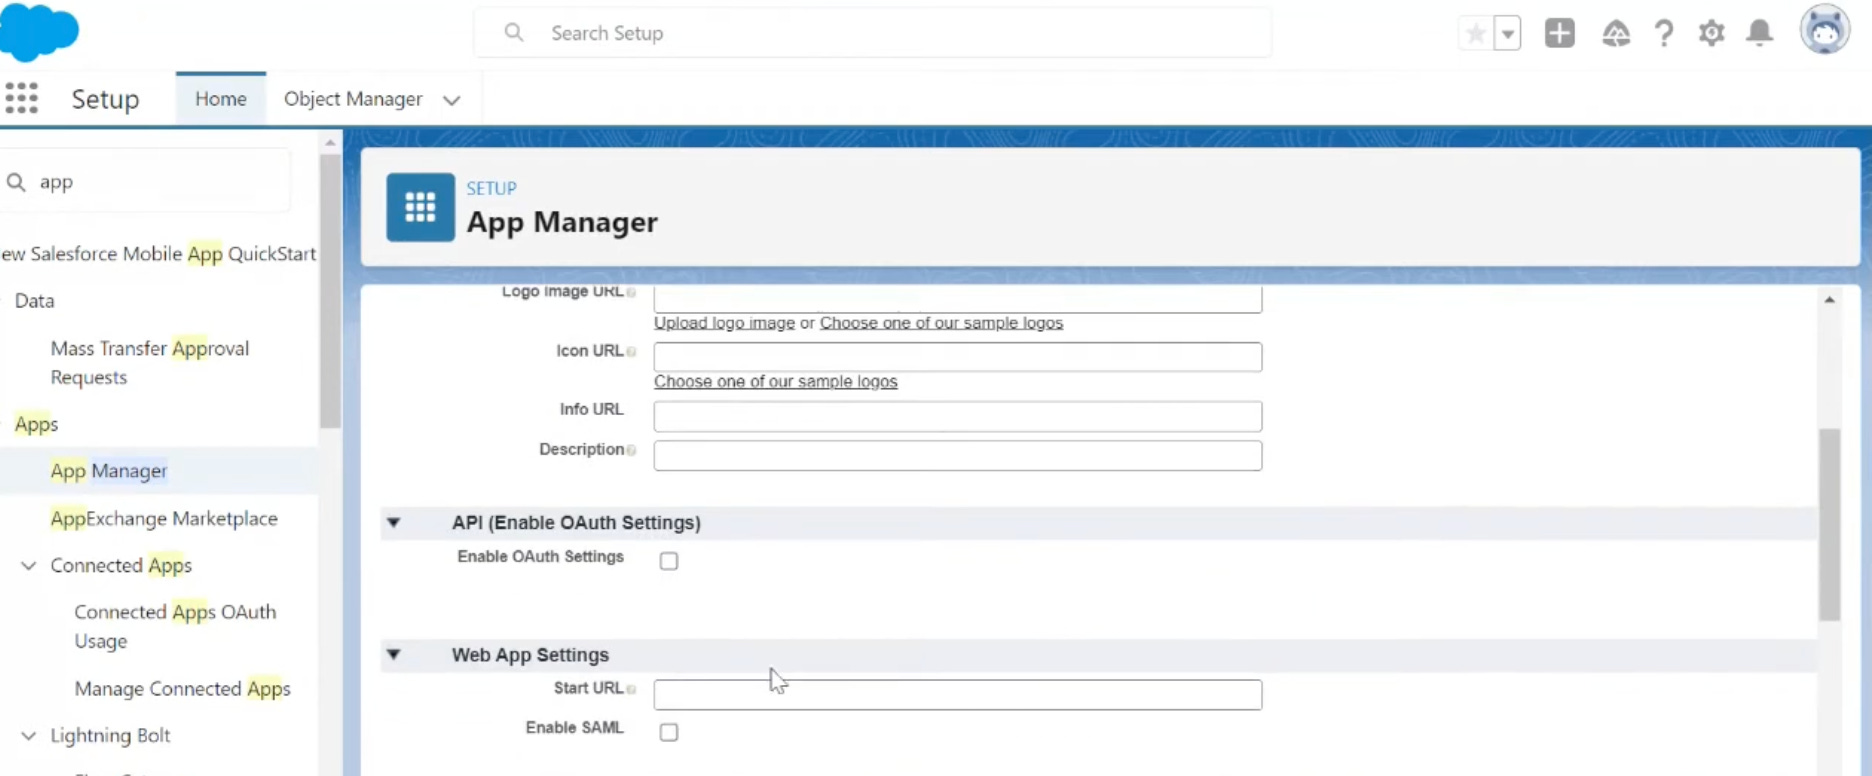Screen dimensions: 1872x776
Task: Collapse the Lightning Bolt tree node
Action: (29, 736)
